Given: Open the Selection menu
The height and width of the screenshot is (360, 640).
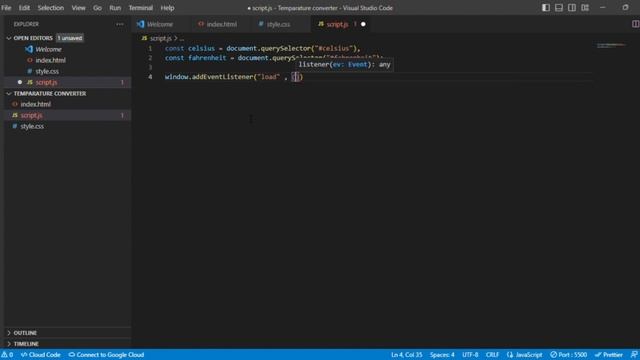Looking at the screenshot, I should coord(51,8).
